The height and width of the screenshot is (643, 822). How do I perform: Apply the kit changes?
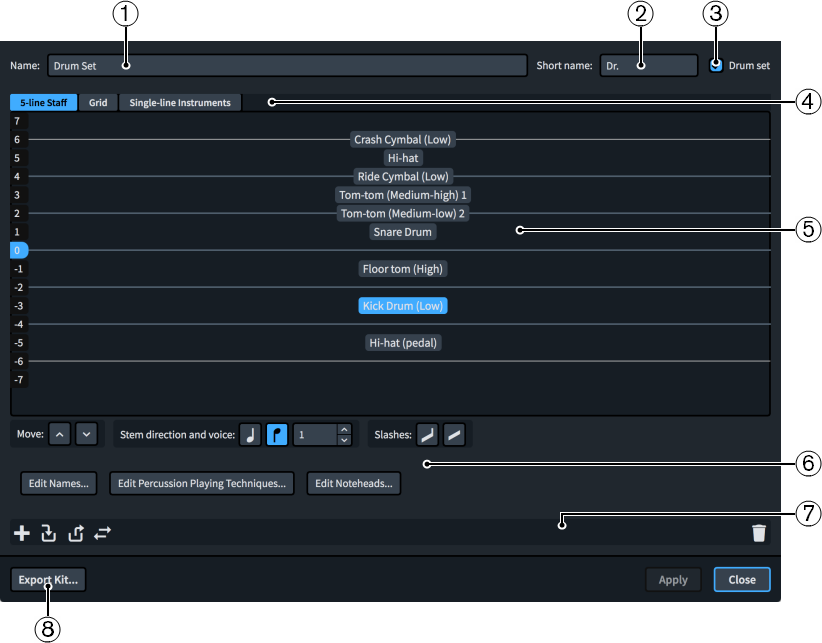[x=673, y=579]
